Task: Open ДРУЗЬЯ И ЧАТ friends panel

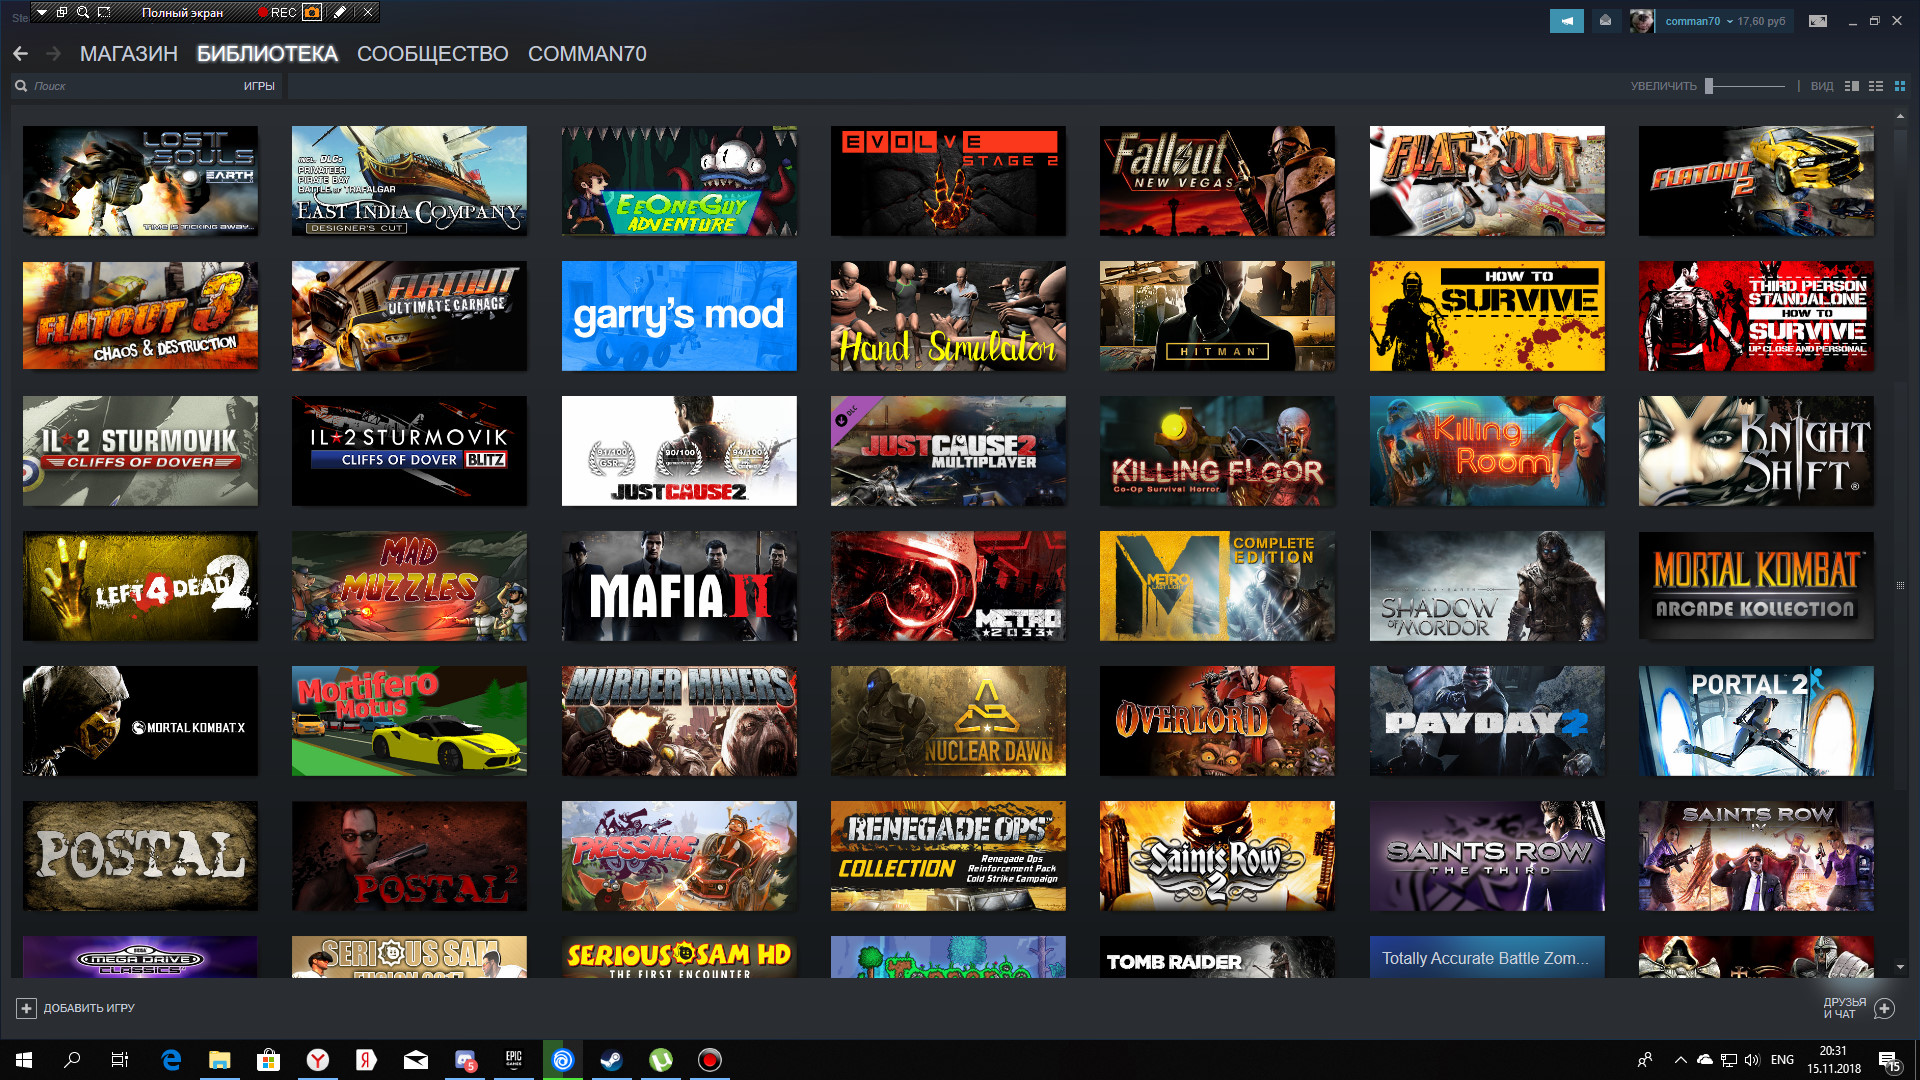Action: 1859,1008
